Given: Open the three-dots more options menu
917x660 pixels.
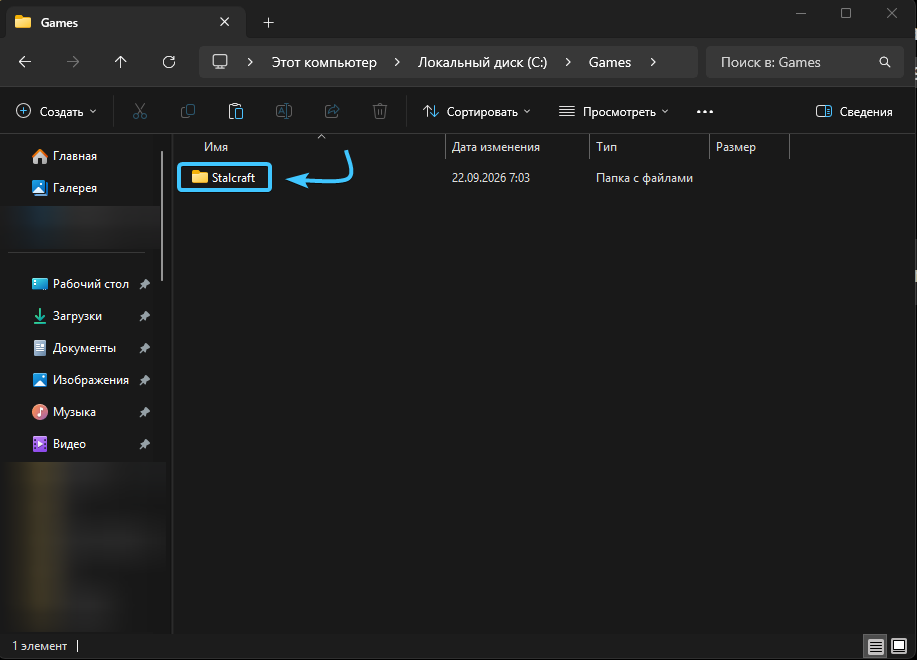Looking at the screenshot, I should (705, 112).
